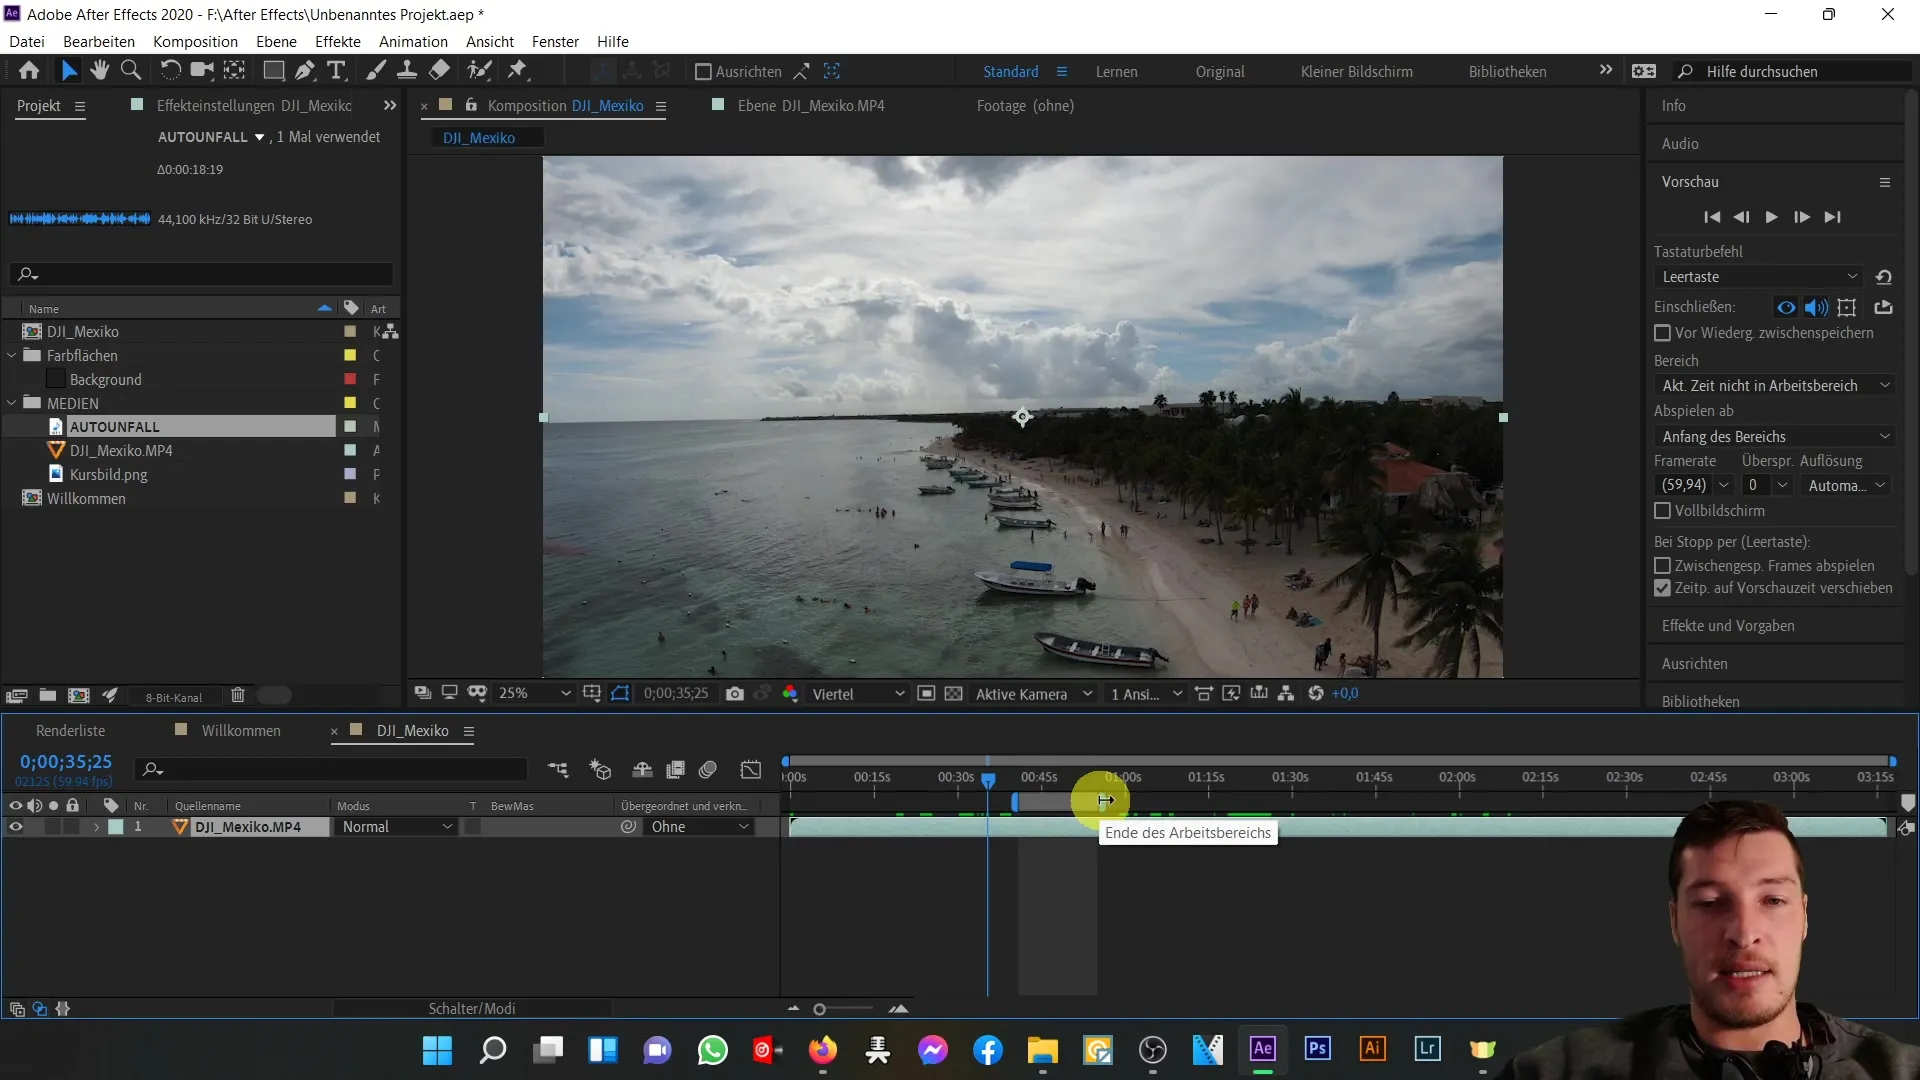
Task: Select the Hand tool in toolbar
Action: coord(98,70)
